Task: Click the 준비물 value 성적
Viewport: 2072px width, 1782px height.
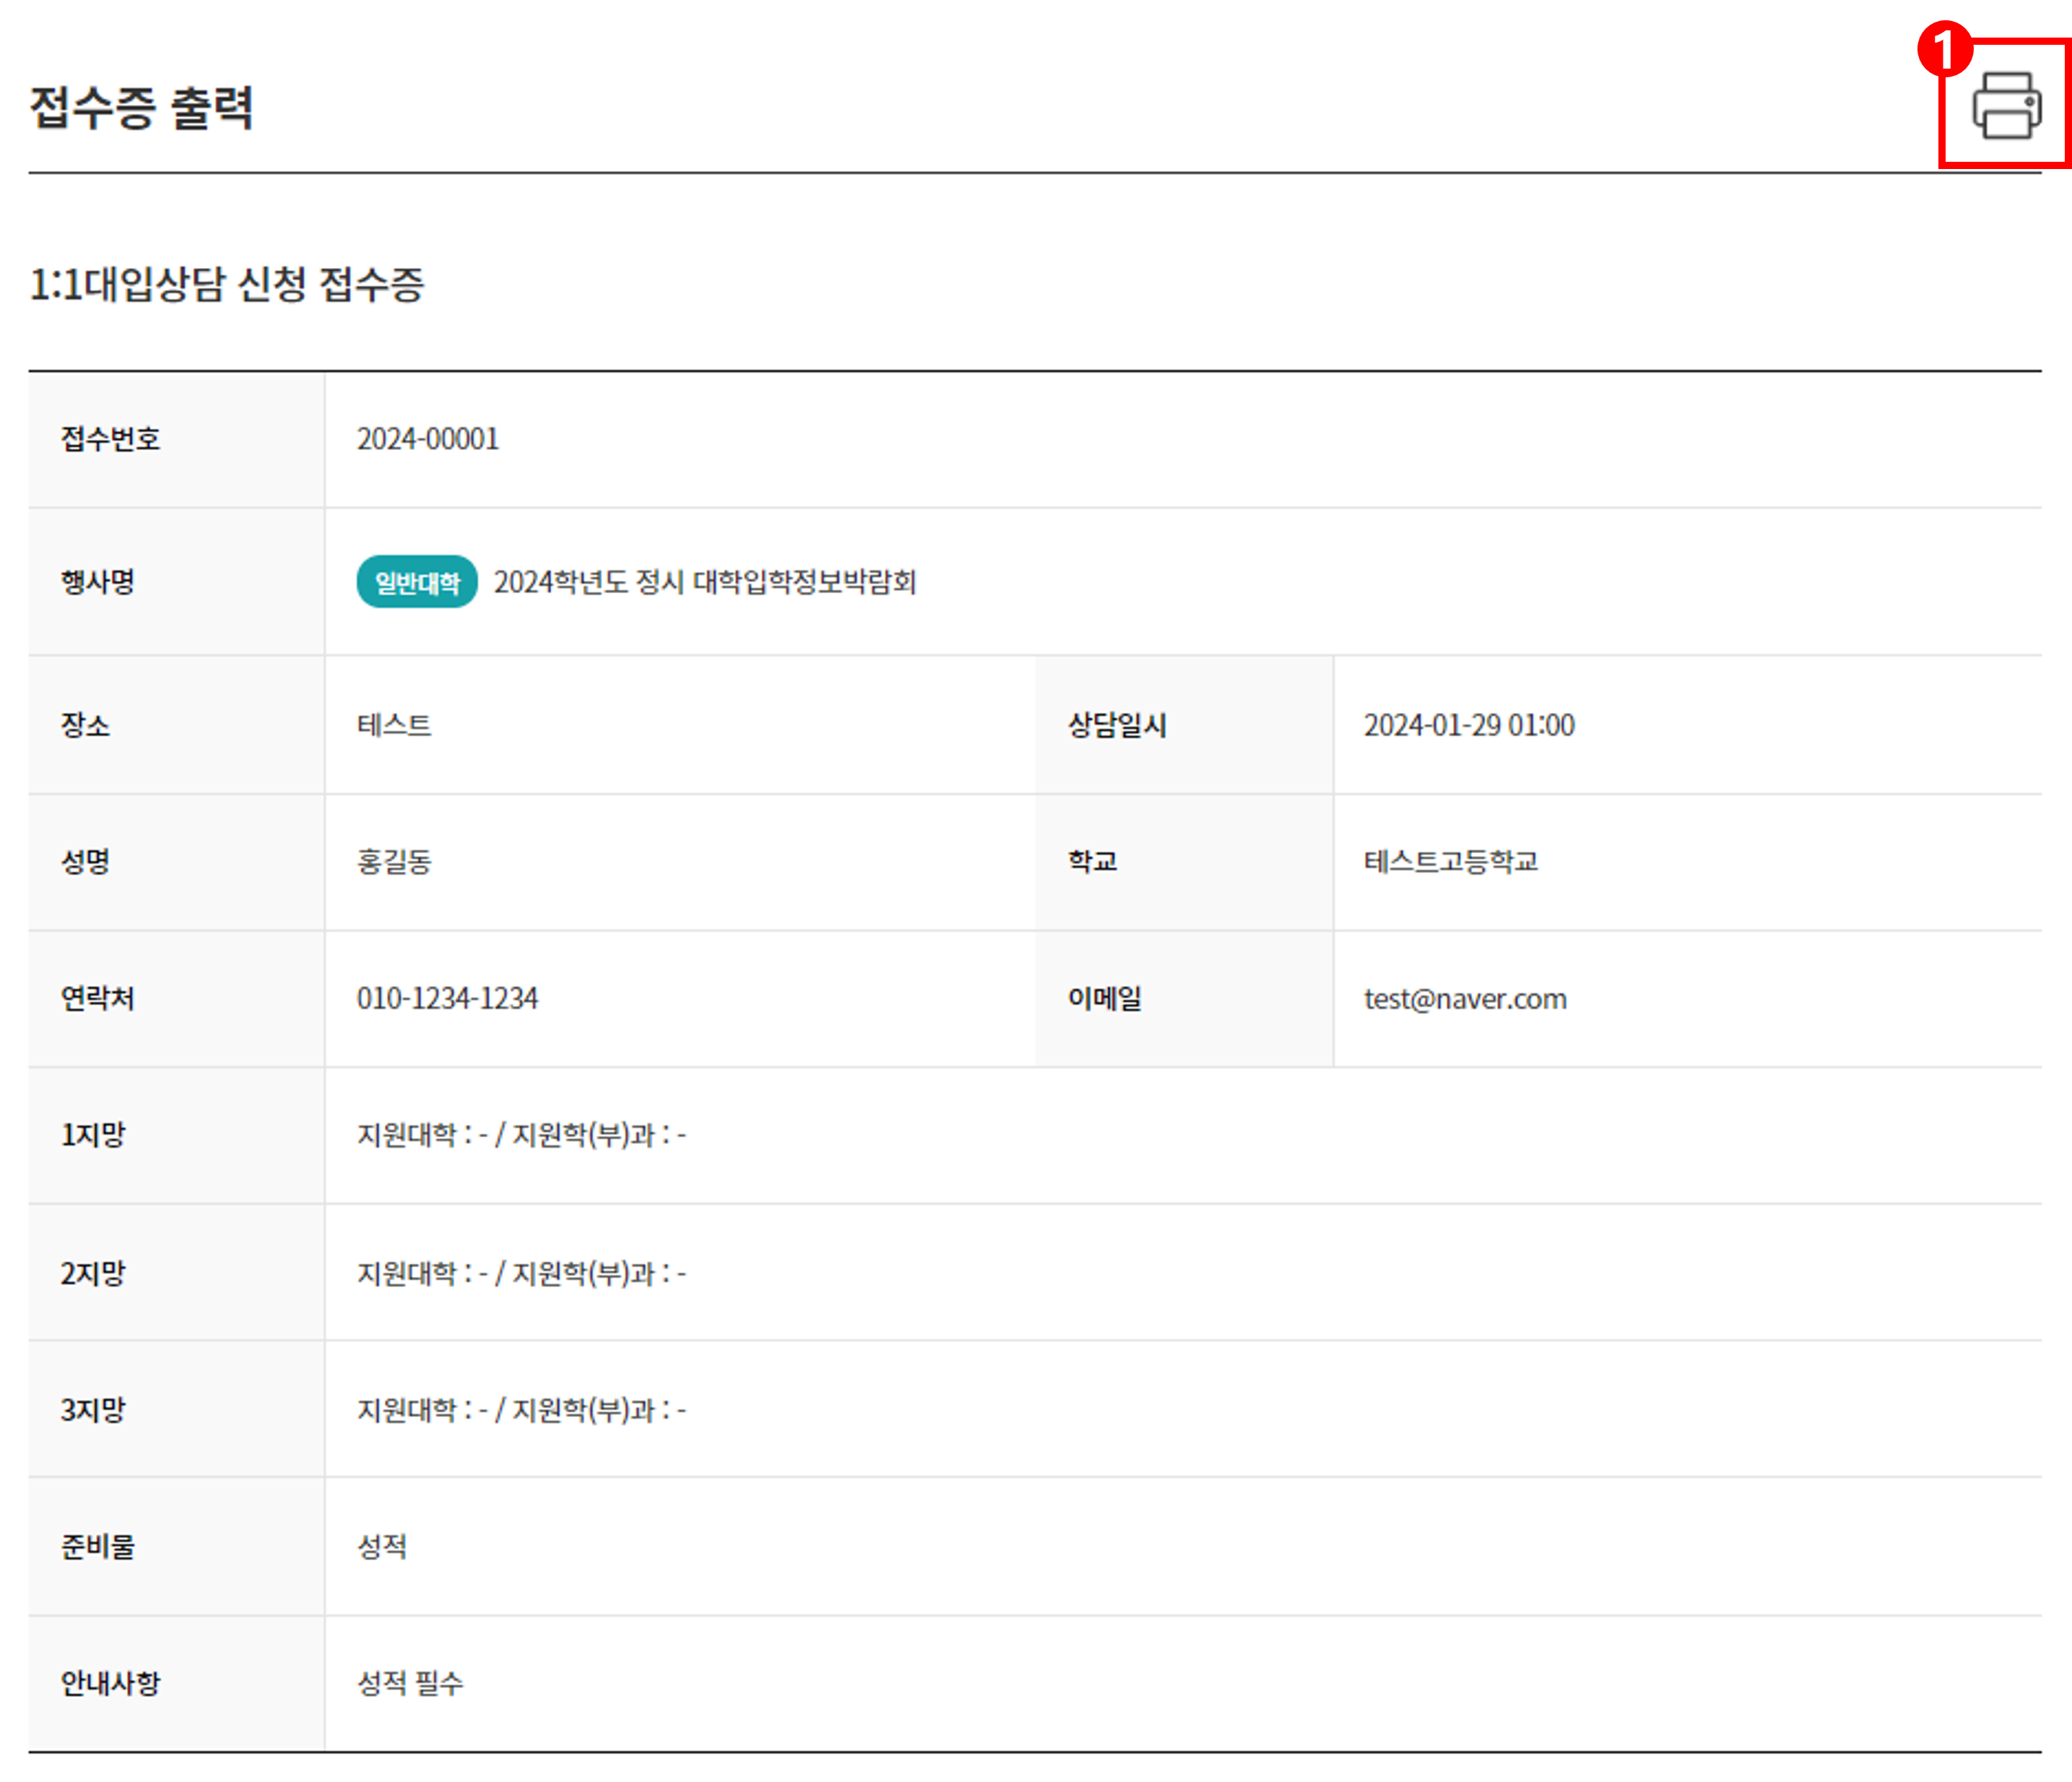Action: pos(382,1547)
